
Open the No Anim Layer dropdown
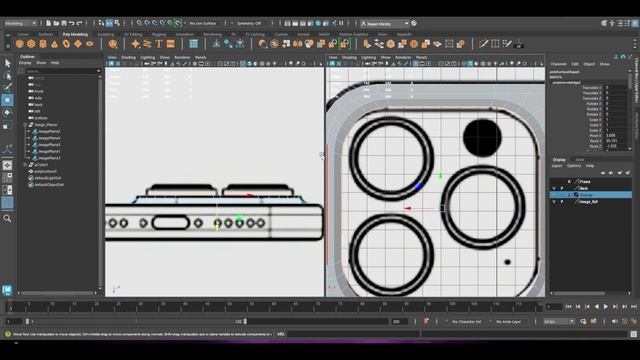pos(509,322)
